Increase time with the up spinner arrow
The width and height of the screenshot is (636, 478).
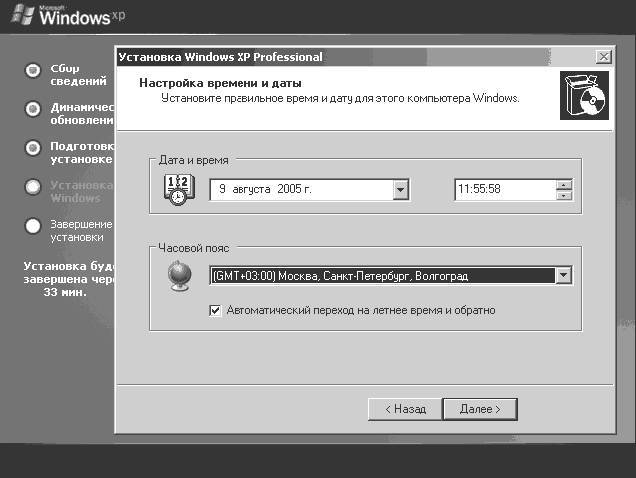pyautogui.click(x=564, y=184)
